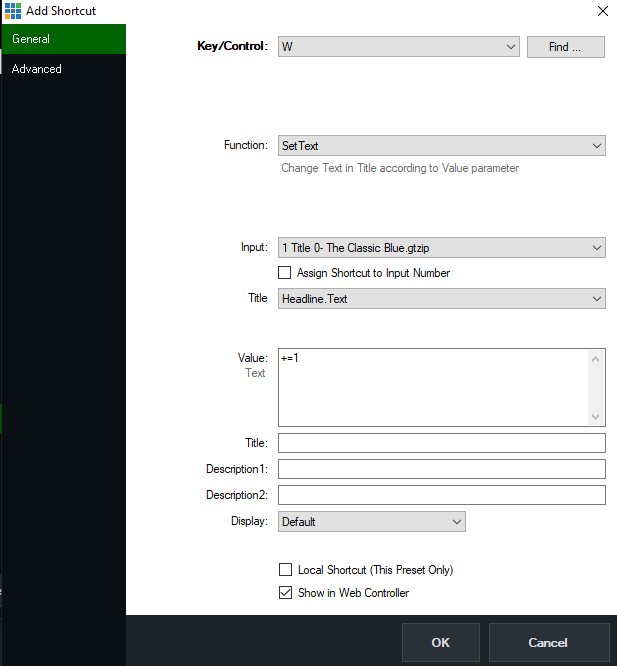
Task: Enable Assign Shortcut to Input Number
Action: point(285,273)
